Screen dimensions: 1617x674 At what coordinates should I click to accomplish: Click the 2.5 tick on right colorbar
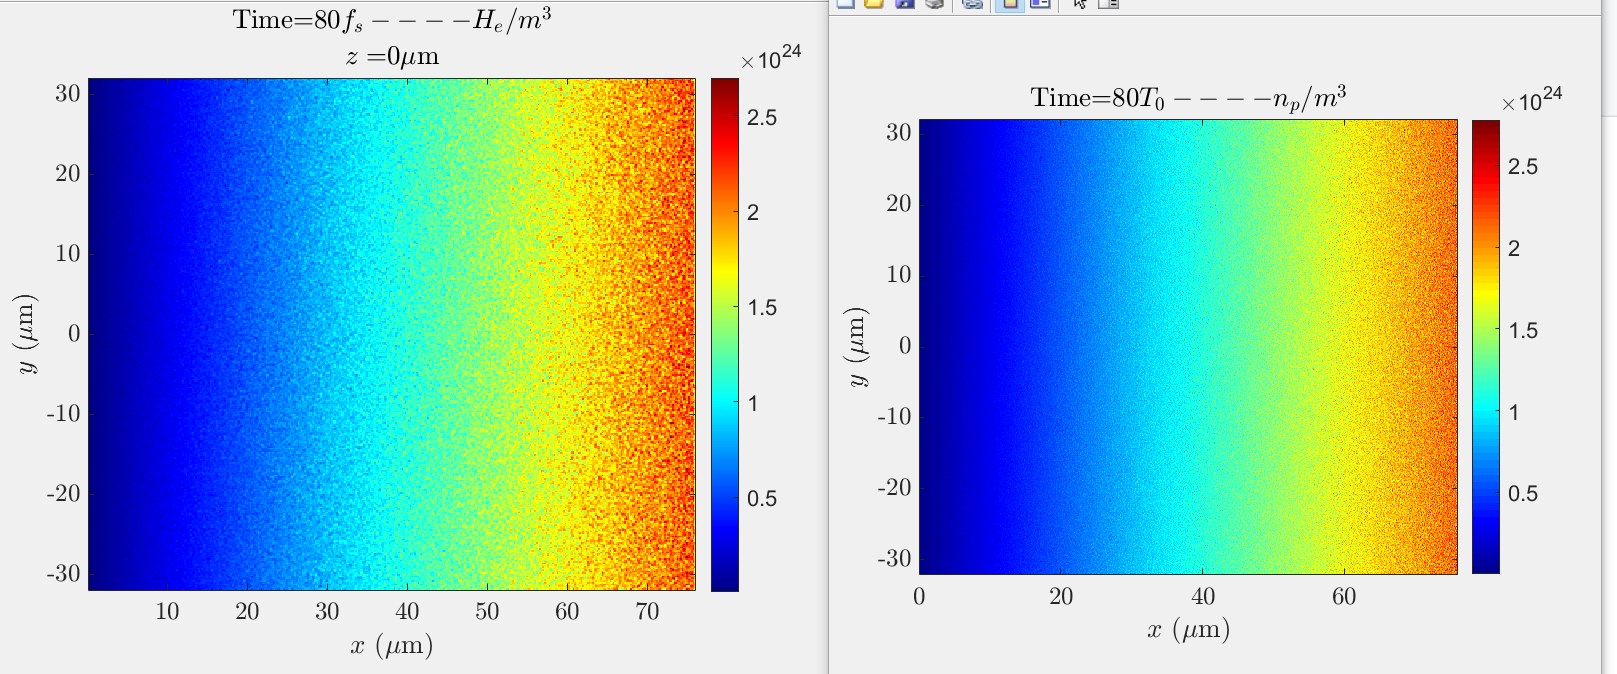(x=1523, y=167)
